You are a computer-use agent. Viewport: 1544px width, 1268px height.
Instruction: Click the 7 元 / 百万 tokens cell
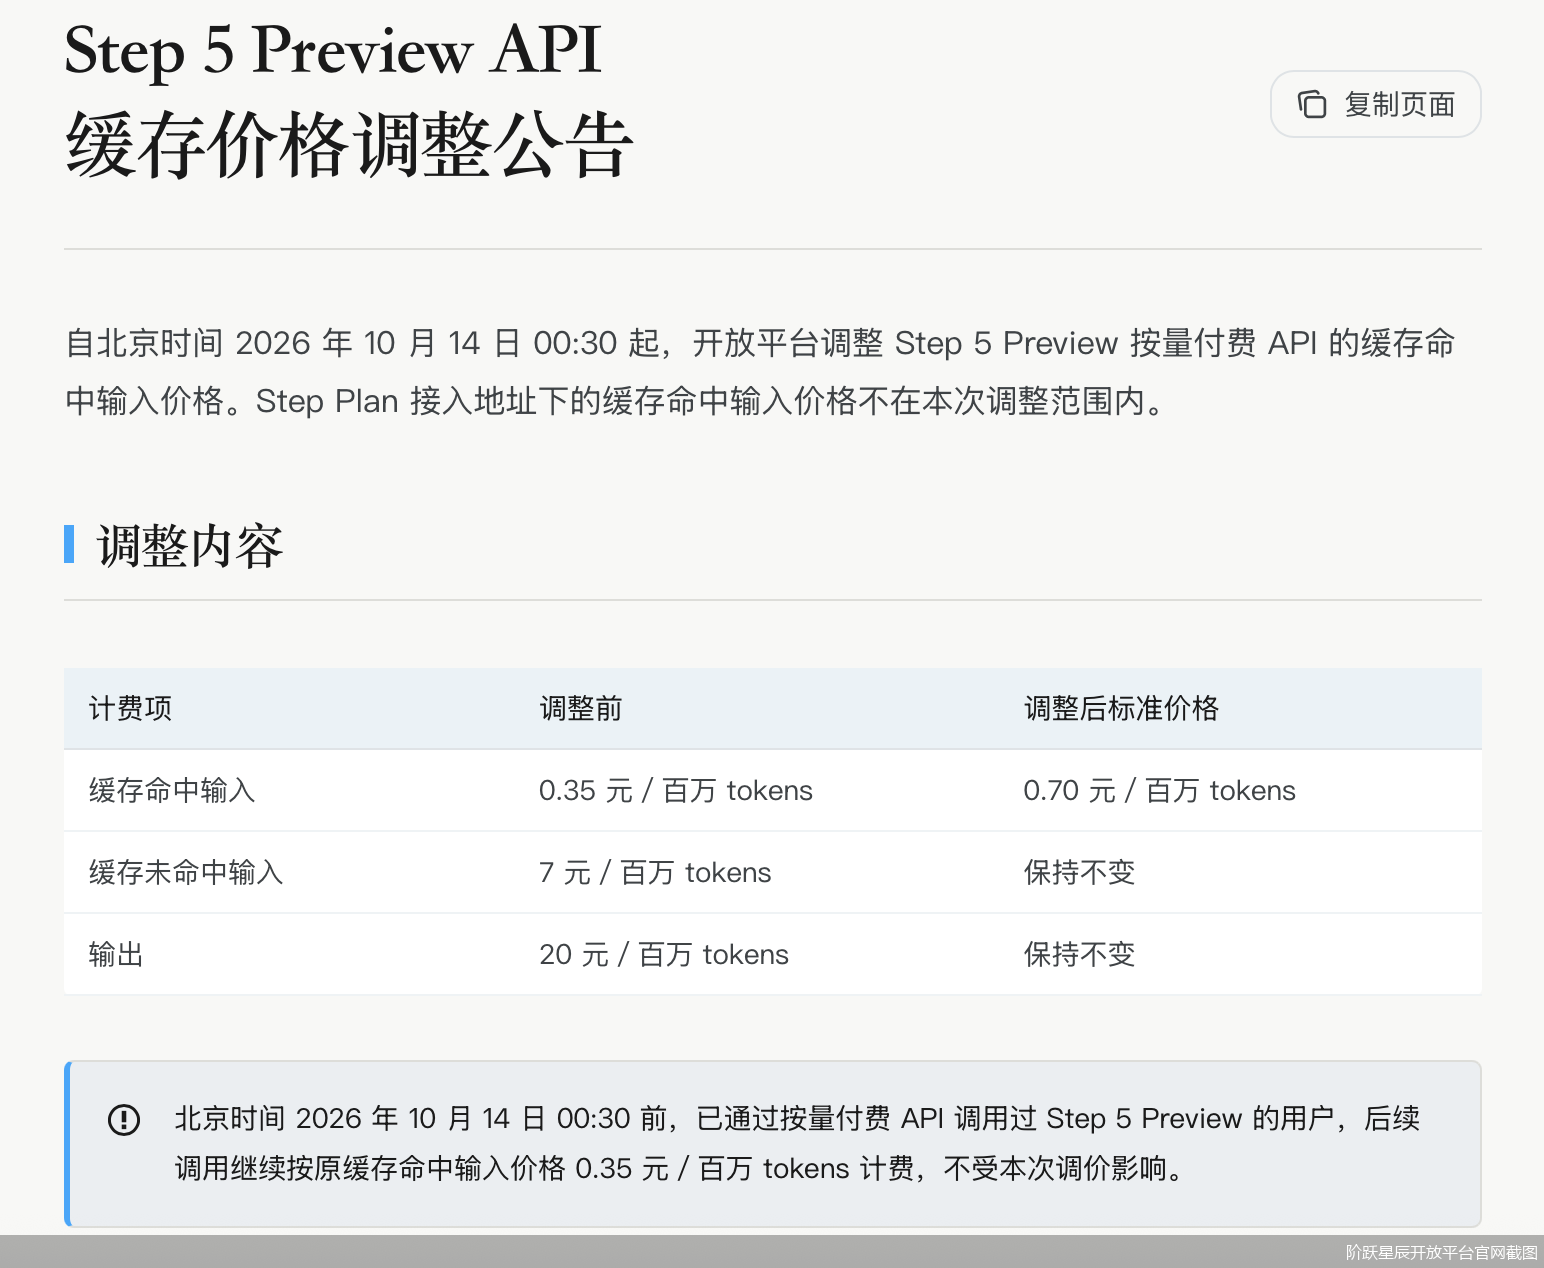tap(655, 873)
